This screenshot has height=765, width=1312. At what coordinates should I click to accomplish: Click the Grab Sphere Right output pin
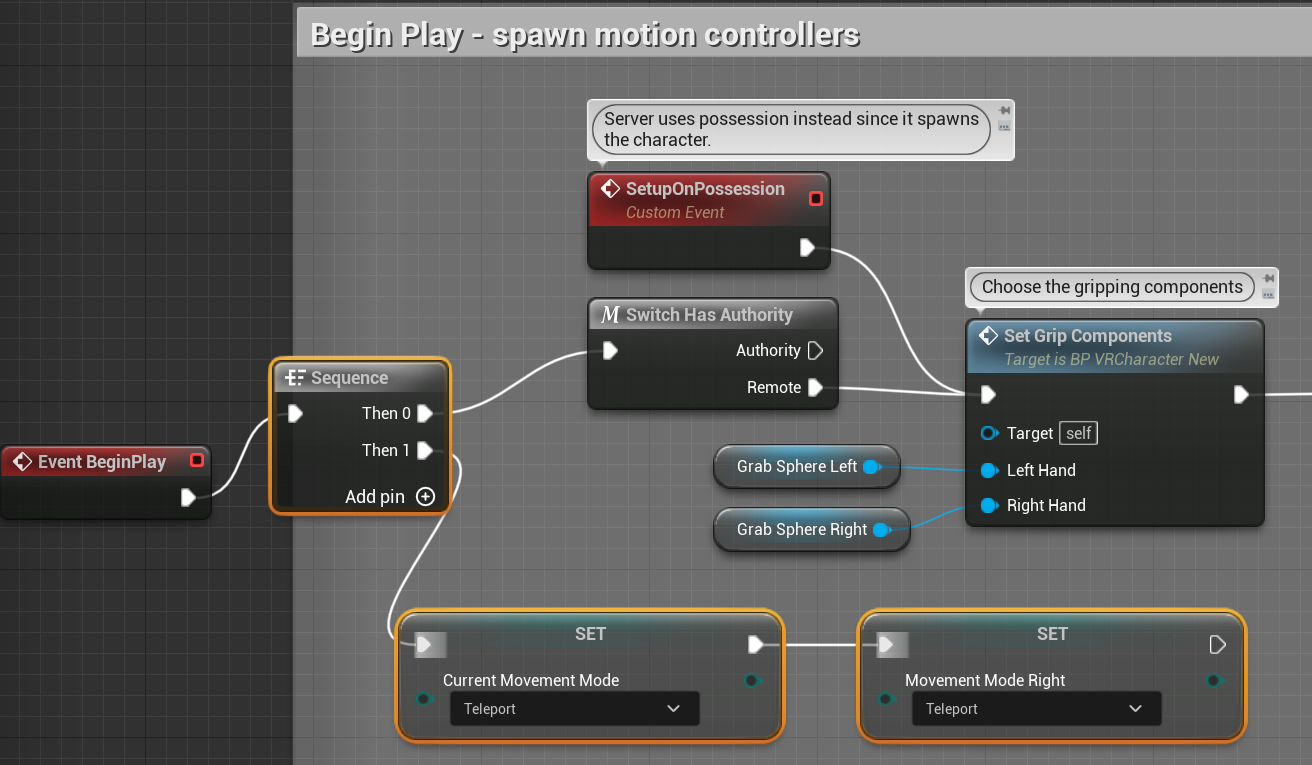point(881,529)
